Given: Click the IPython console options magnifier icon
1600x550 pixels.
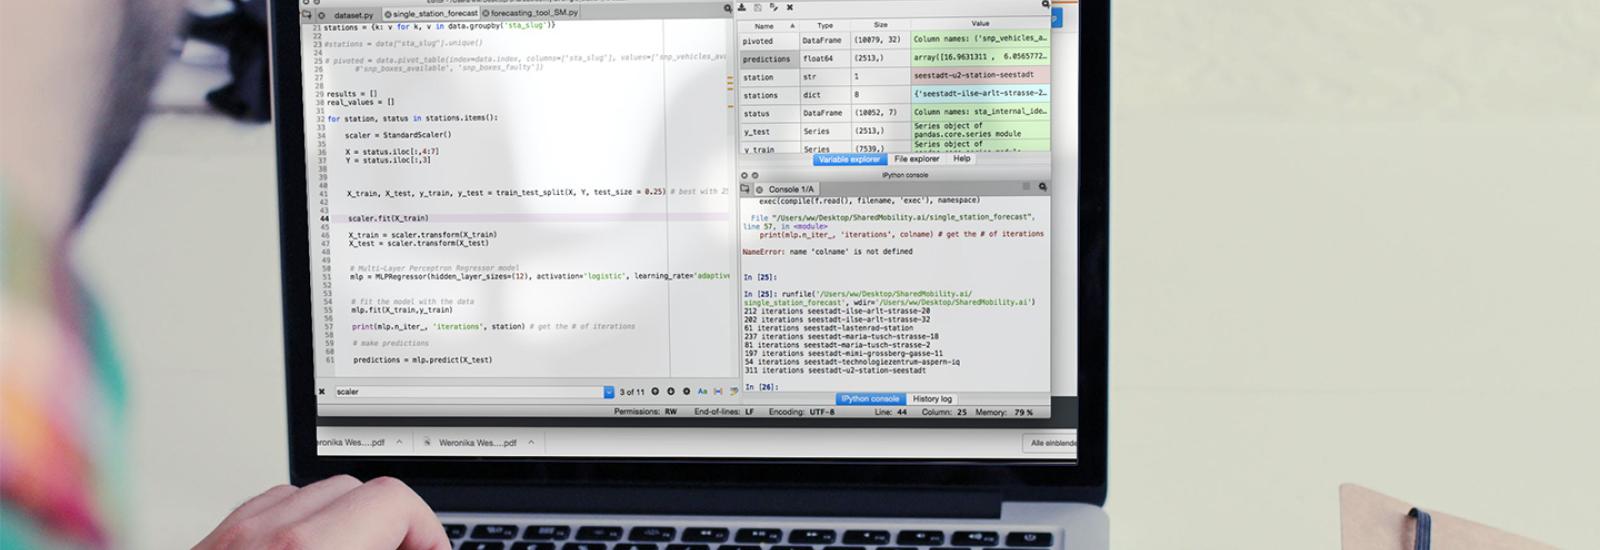Looking at the screenshot, I should 1042,187.
